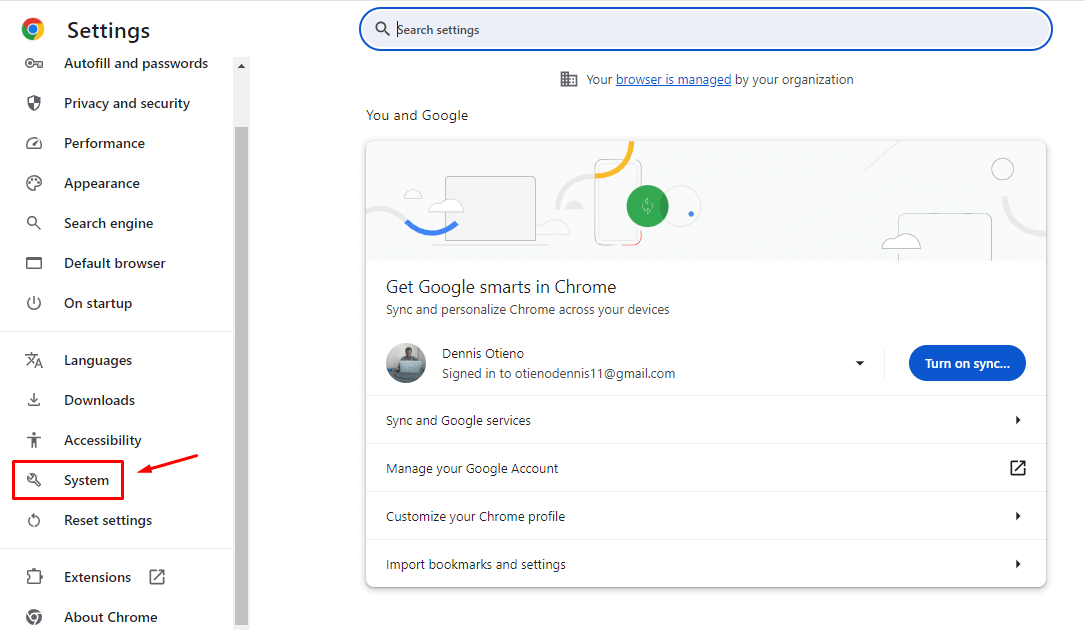This screenshot has height=630, width=1085.
Task: Click the Languages translate icon
Action: point(34,360)
